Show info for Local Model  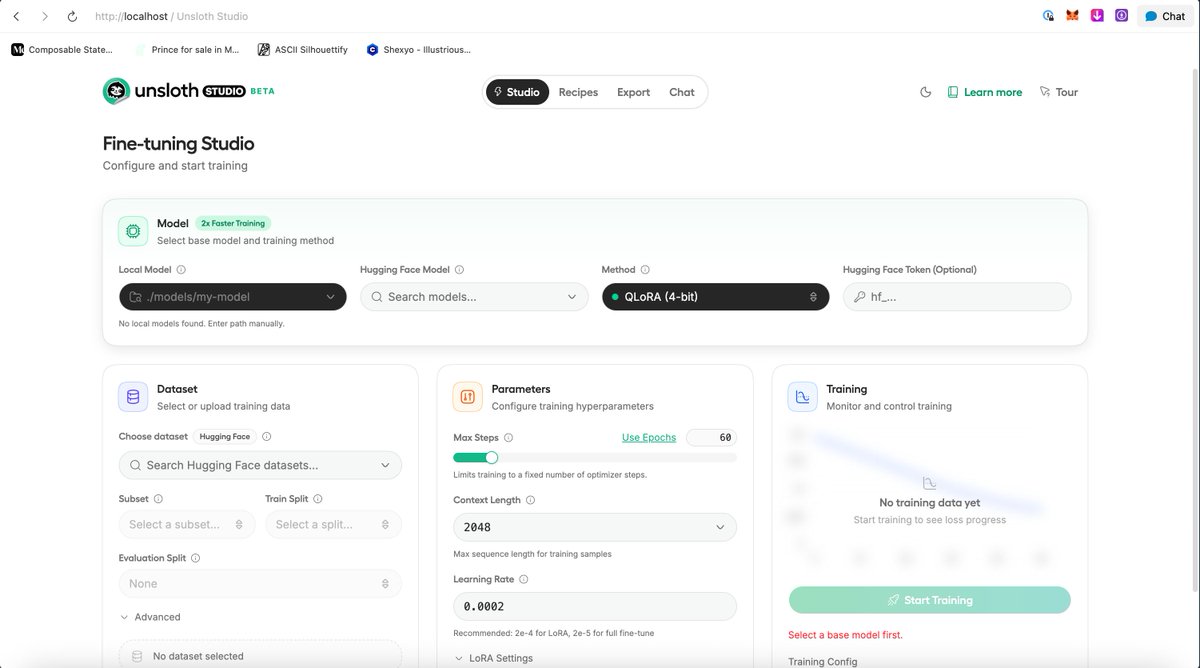click(x=181, y=269)
